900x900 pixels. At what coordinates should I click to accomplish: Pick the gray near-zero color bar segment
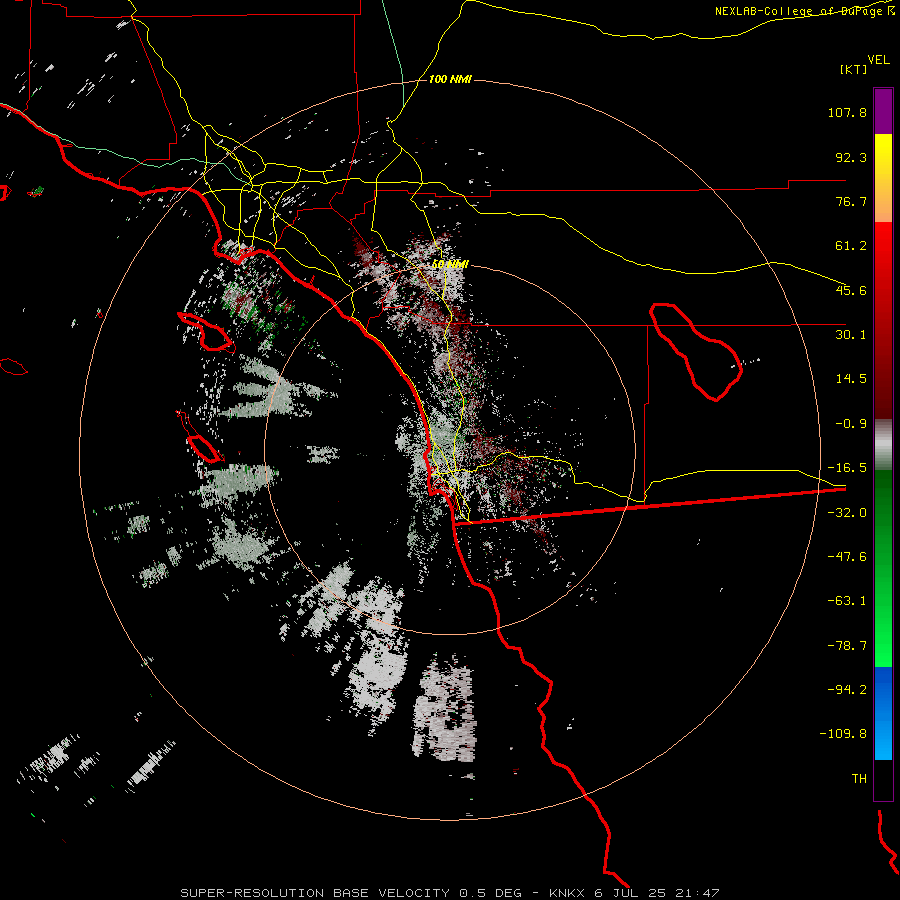tap(883, 444)
